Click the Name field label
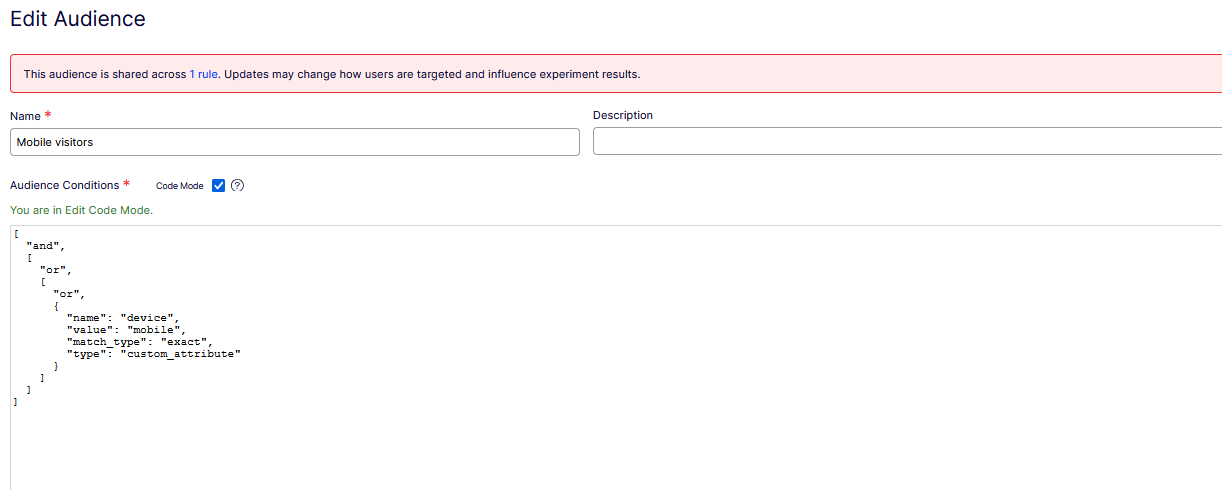1222x490 pixels. pyautogui.click(x=25, y=116)
